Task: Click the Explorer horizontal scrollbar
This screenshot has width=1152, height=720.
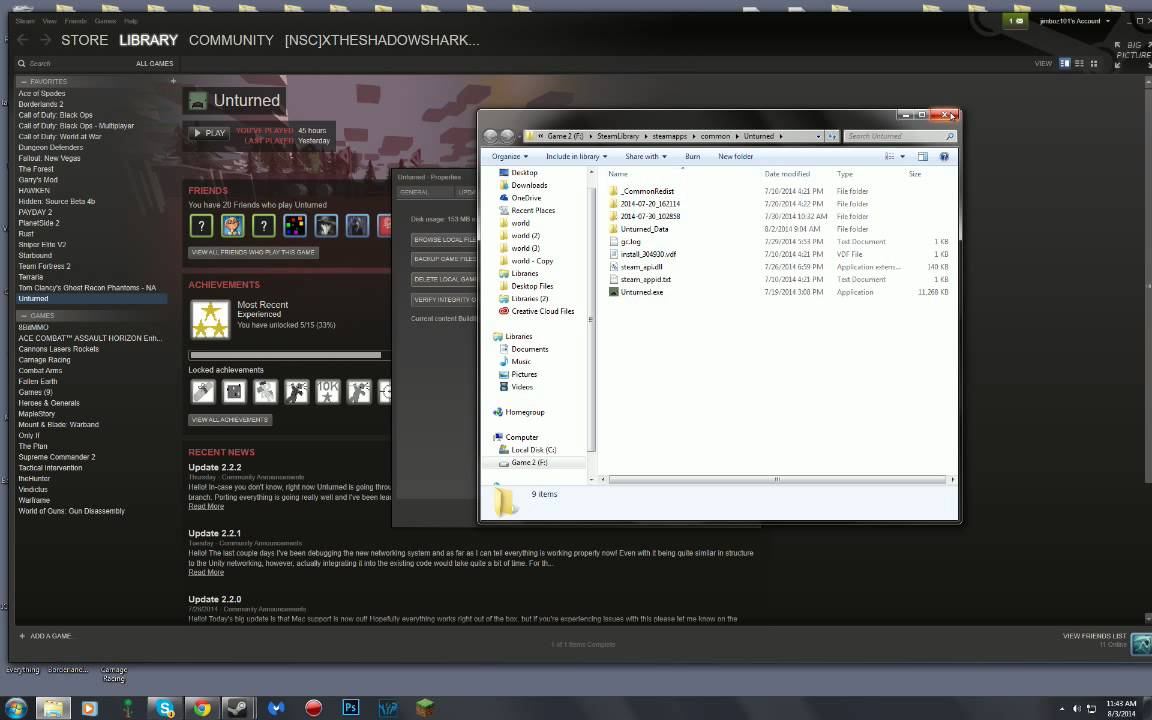Action: [777, 479]
